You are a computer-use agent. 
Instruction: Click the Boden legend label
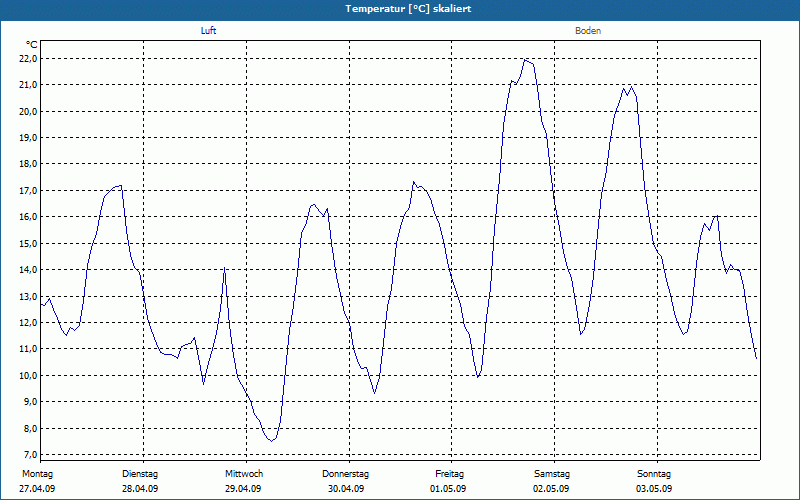pos(588,31)
